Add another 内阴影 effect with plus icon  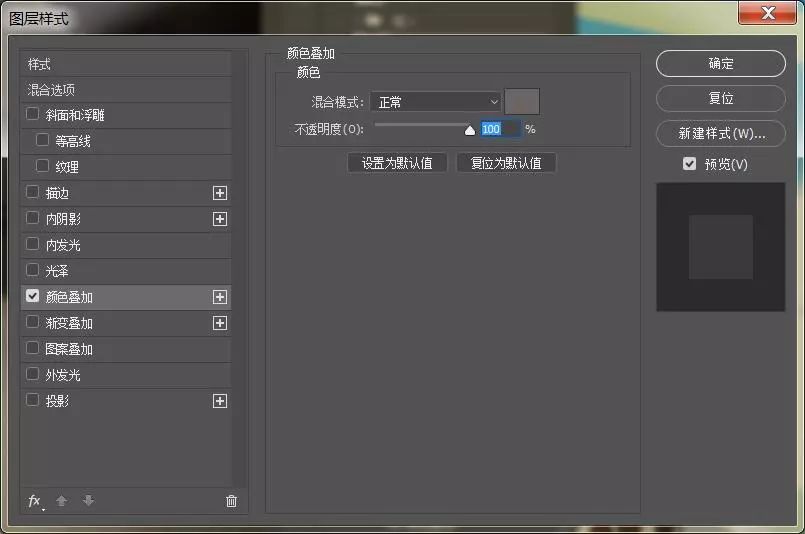tap(220, 219)
